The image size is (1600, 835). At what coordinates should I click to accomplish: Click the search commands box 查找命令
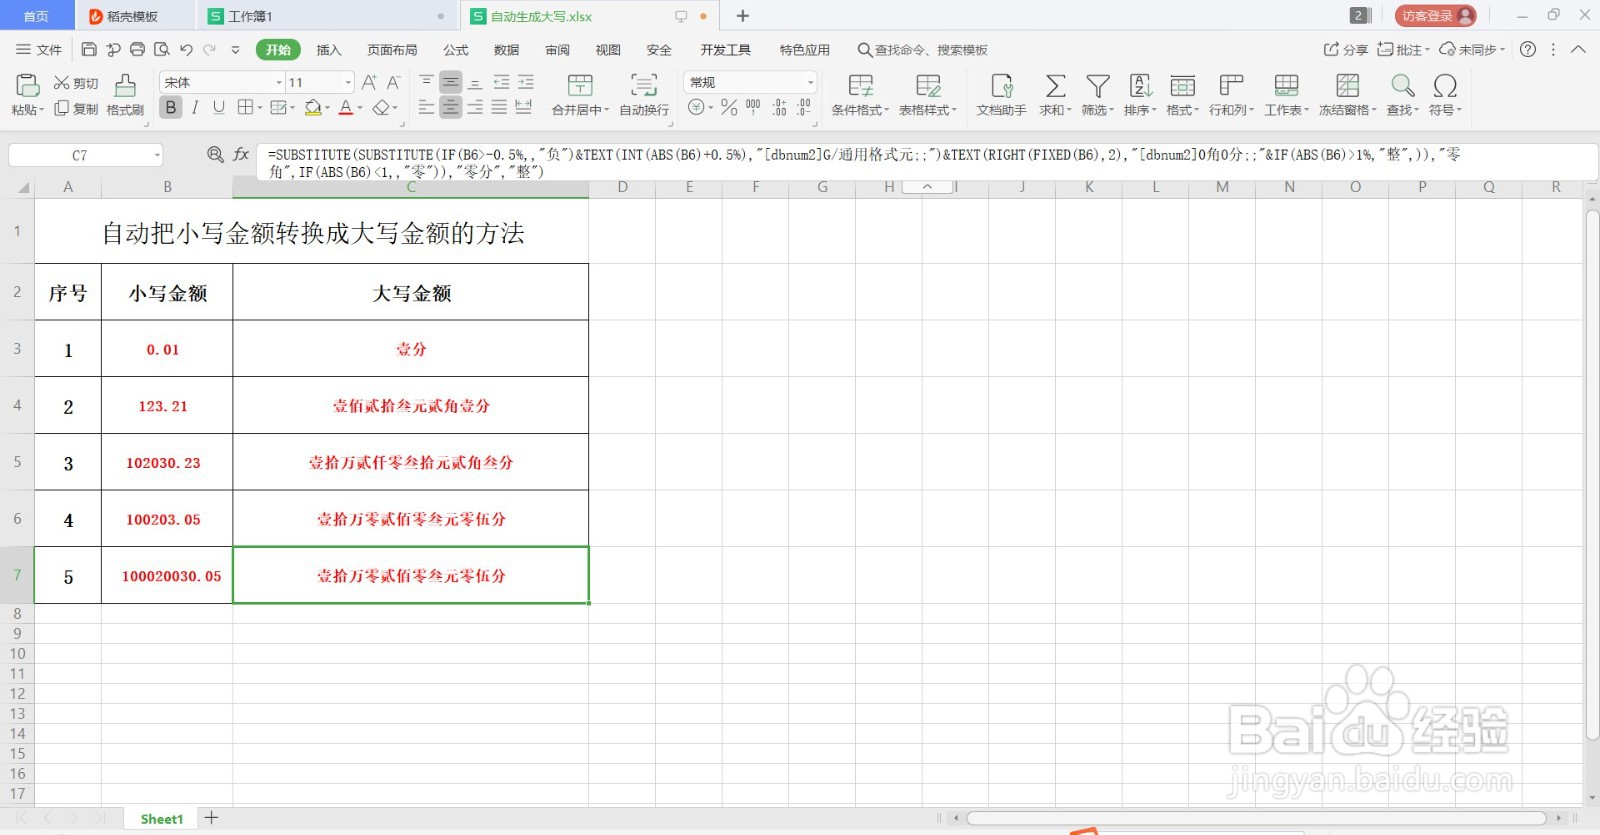[x=923, y=50]
